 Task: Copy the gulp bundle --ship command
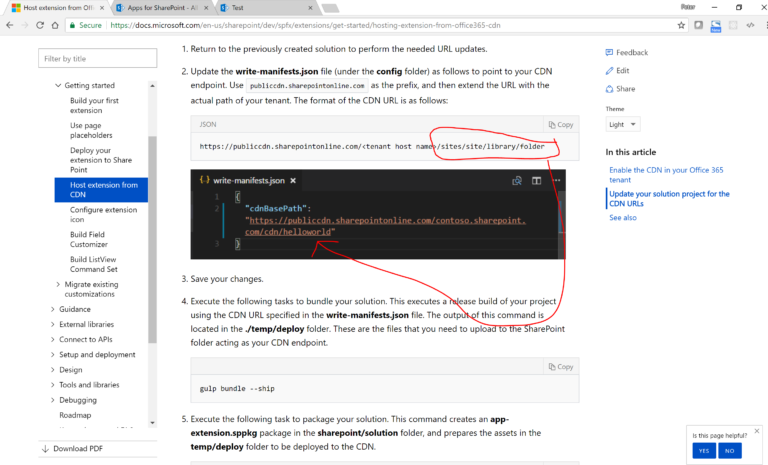click(561, 367)
